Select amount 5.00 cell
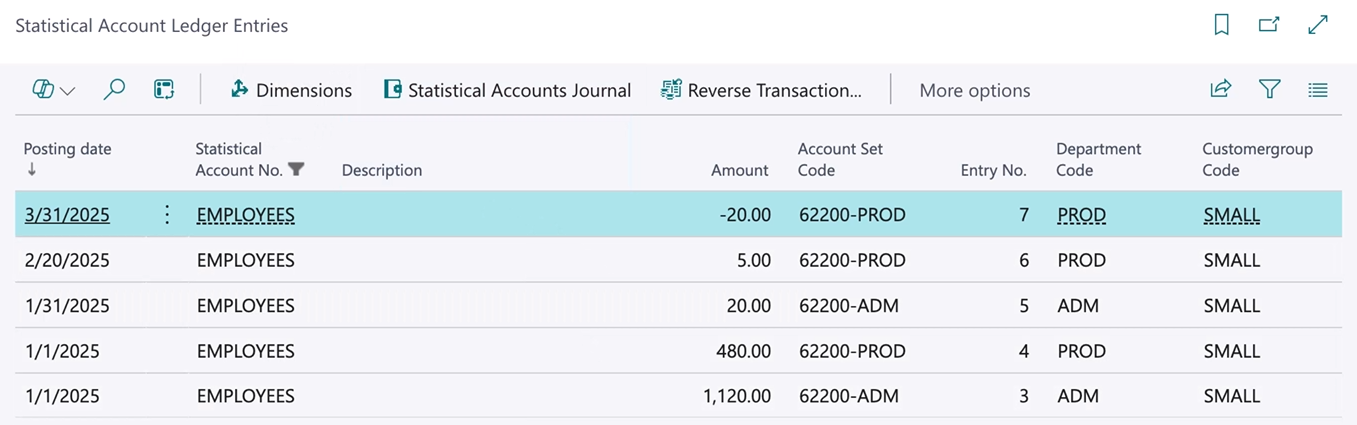1357x425 pixels. [x=752, y=260]
